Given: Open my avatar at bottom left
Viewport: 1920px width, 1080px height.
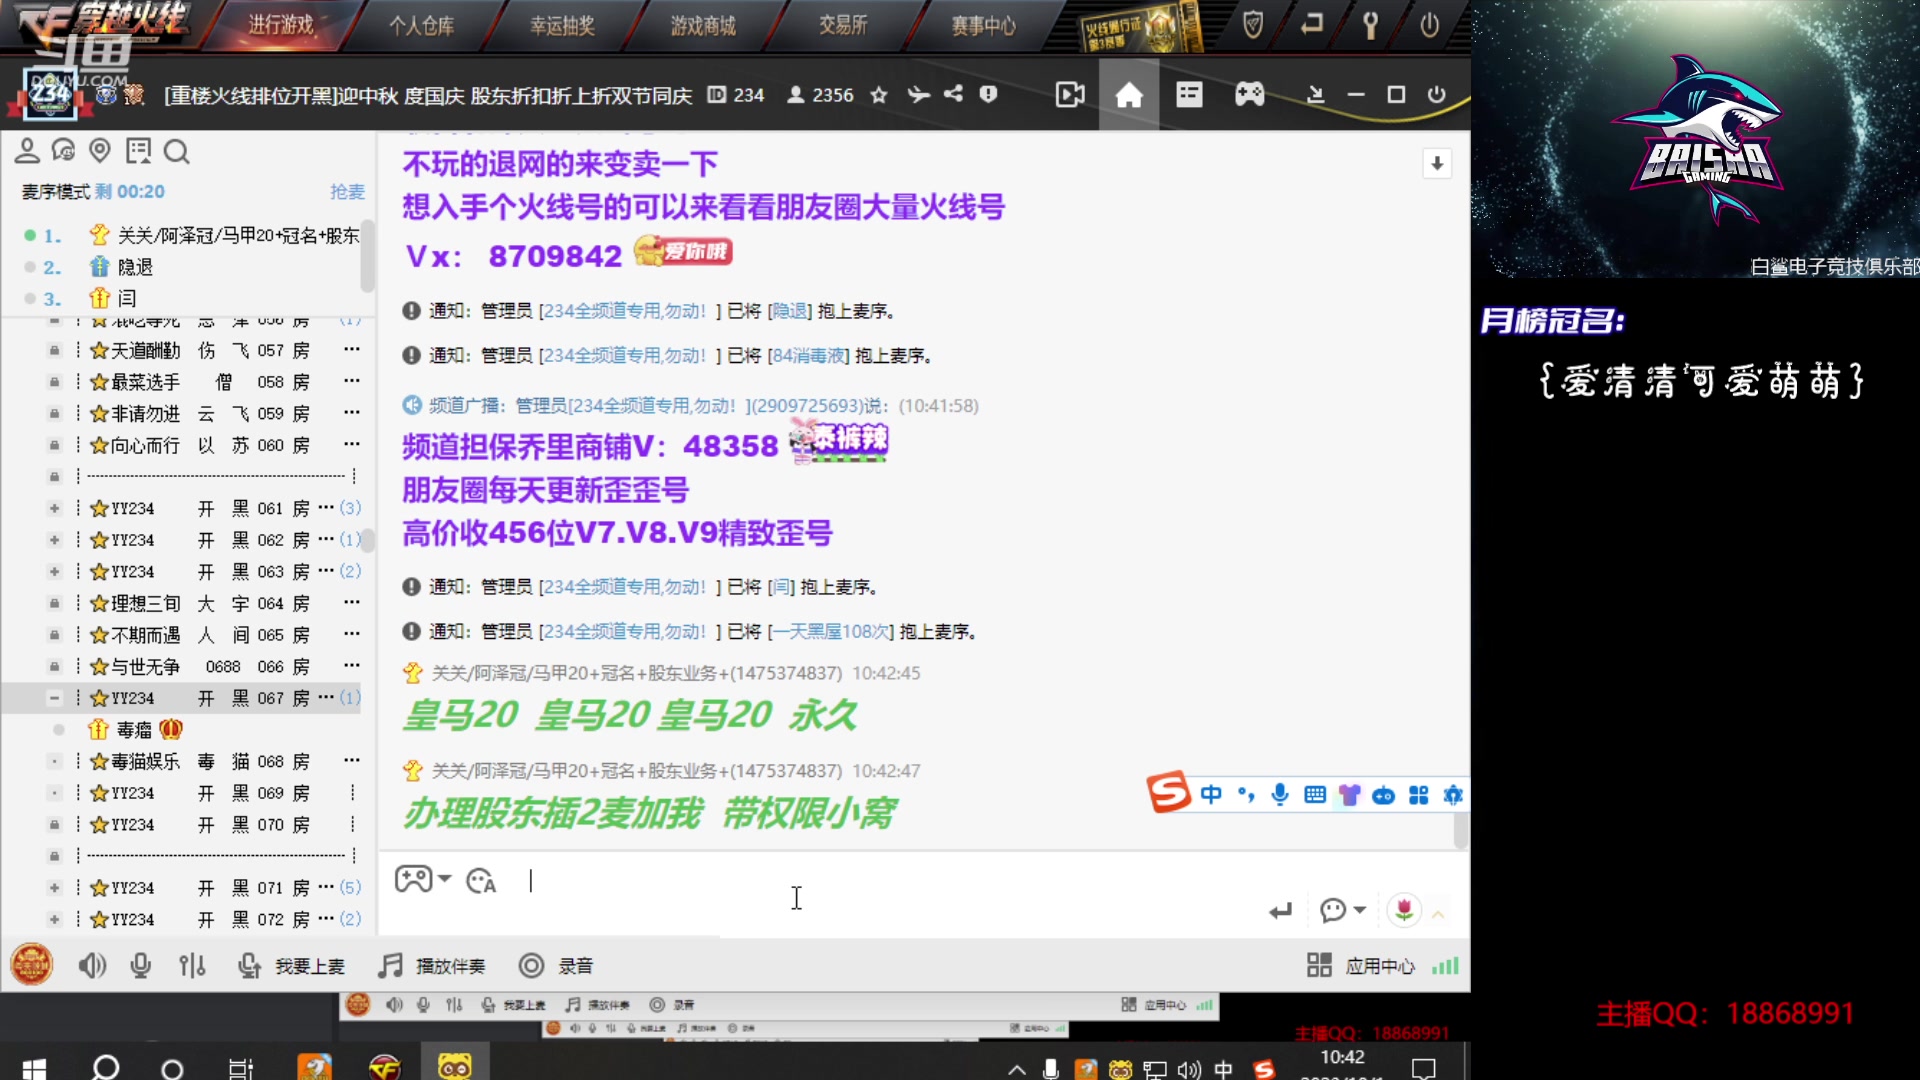Looking at the screenshot, I should click(x=31, y=965).
